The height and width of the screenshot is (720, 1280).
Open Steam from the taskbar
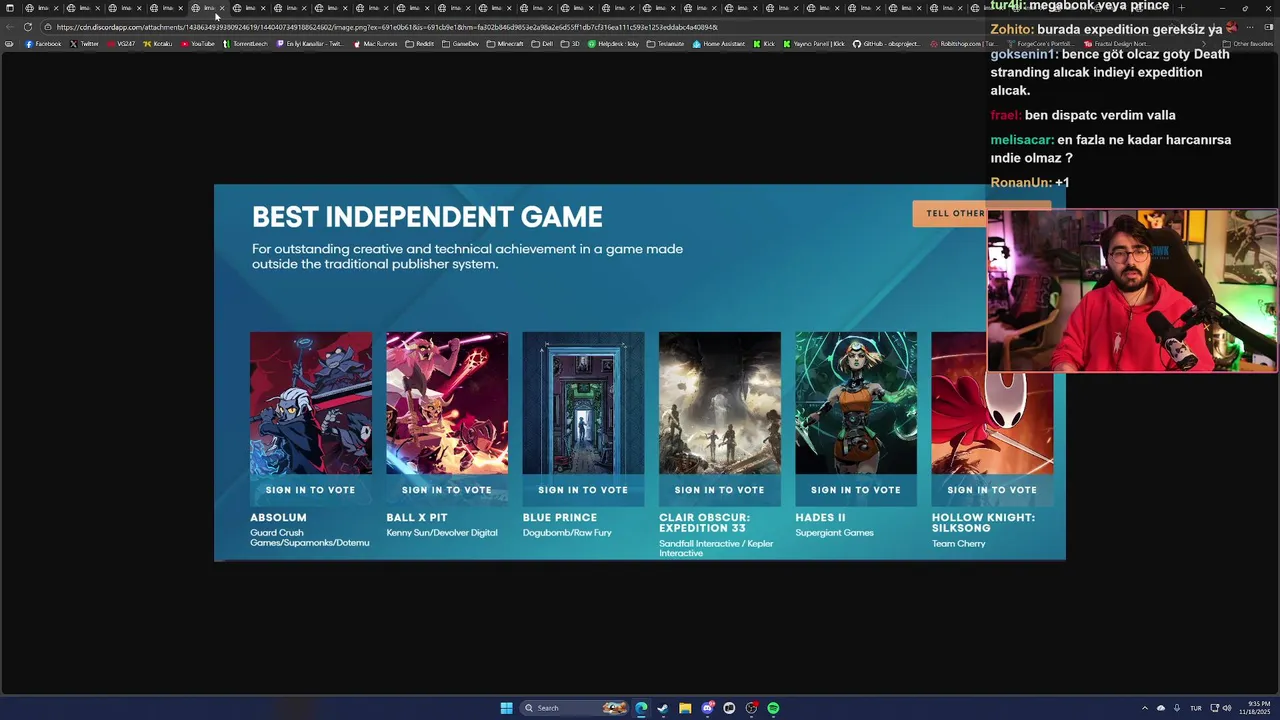click(x=663, y=708)
